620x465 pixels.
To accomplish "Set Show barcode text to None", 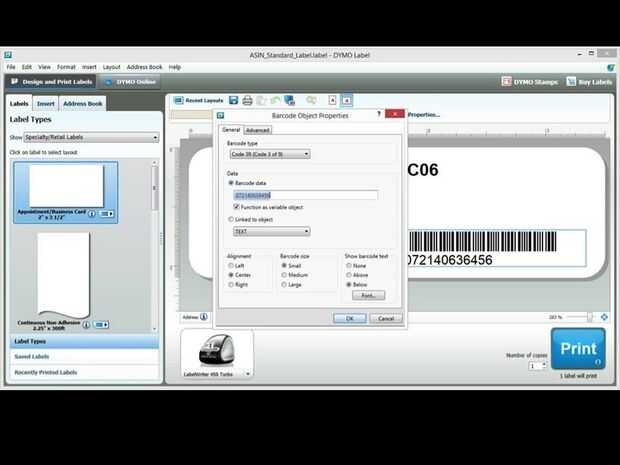I will [x=349, y=266].
